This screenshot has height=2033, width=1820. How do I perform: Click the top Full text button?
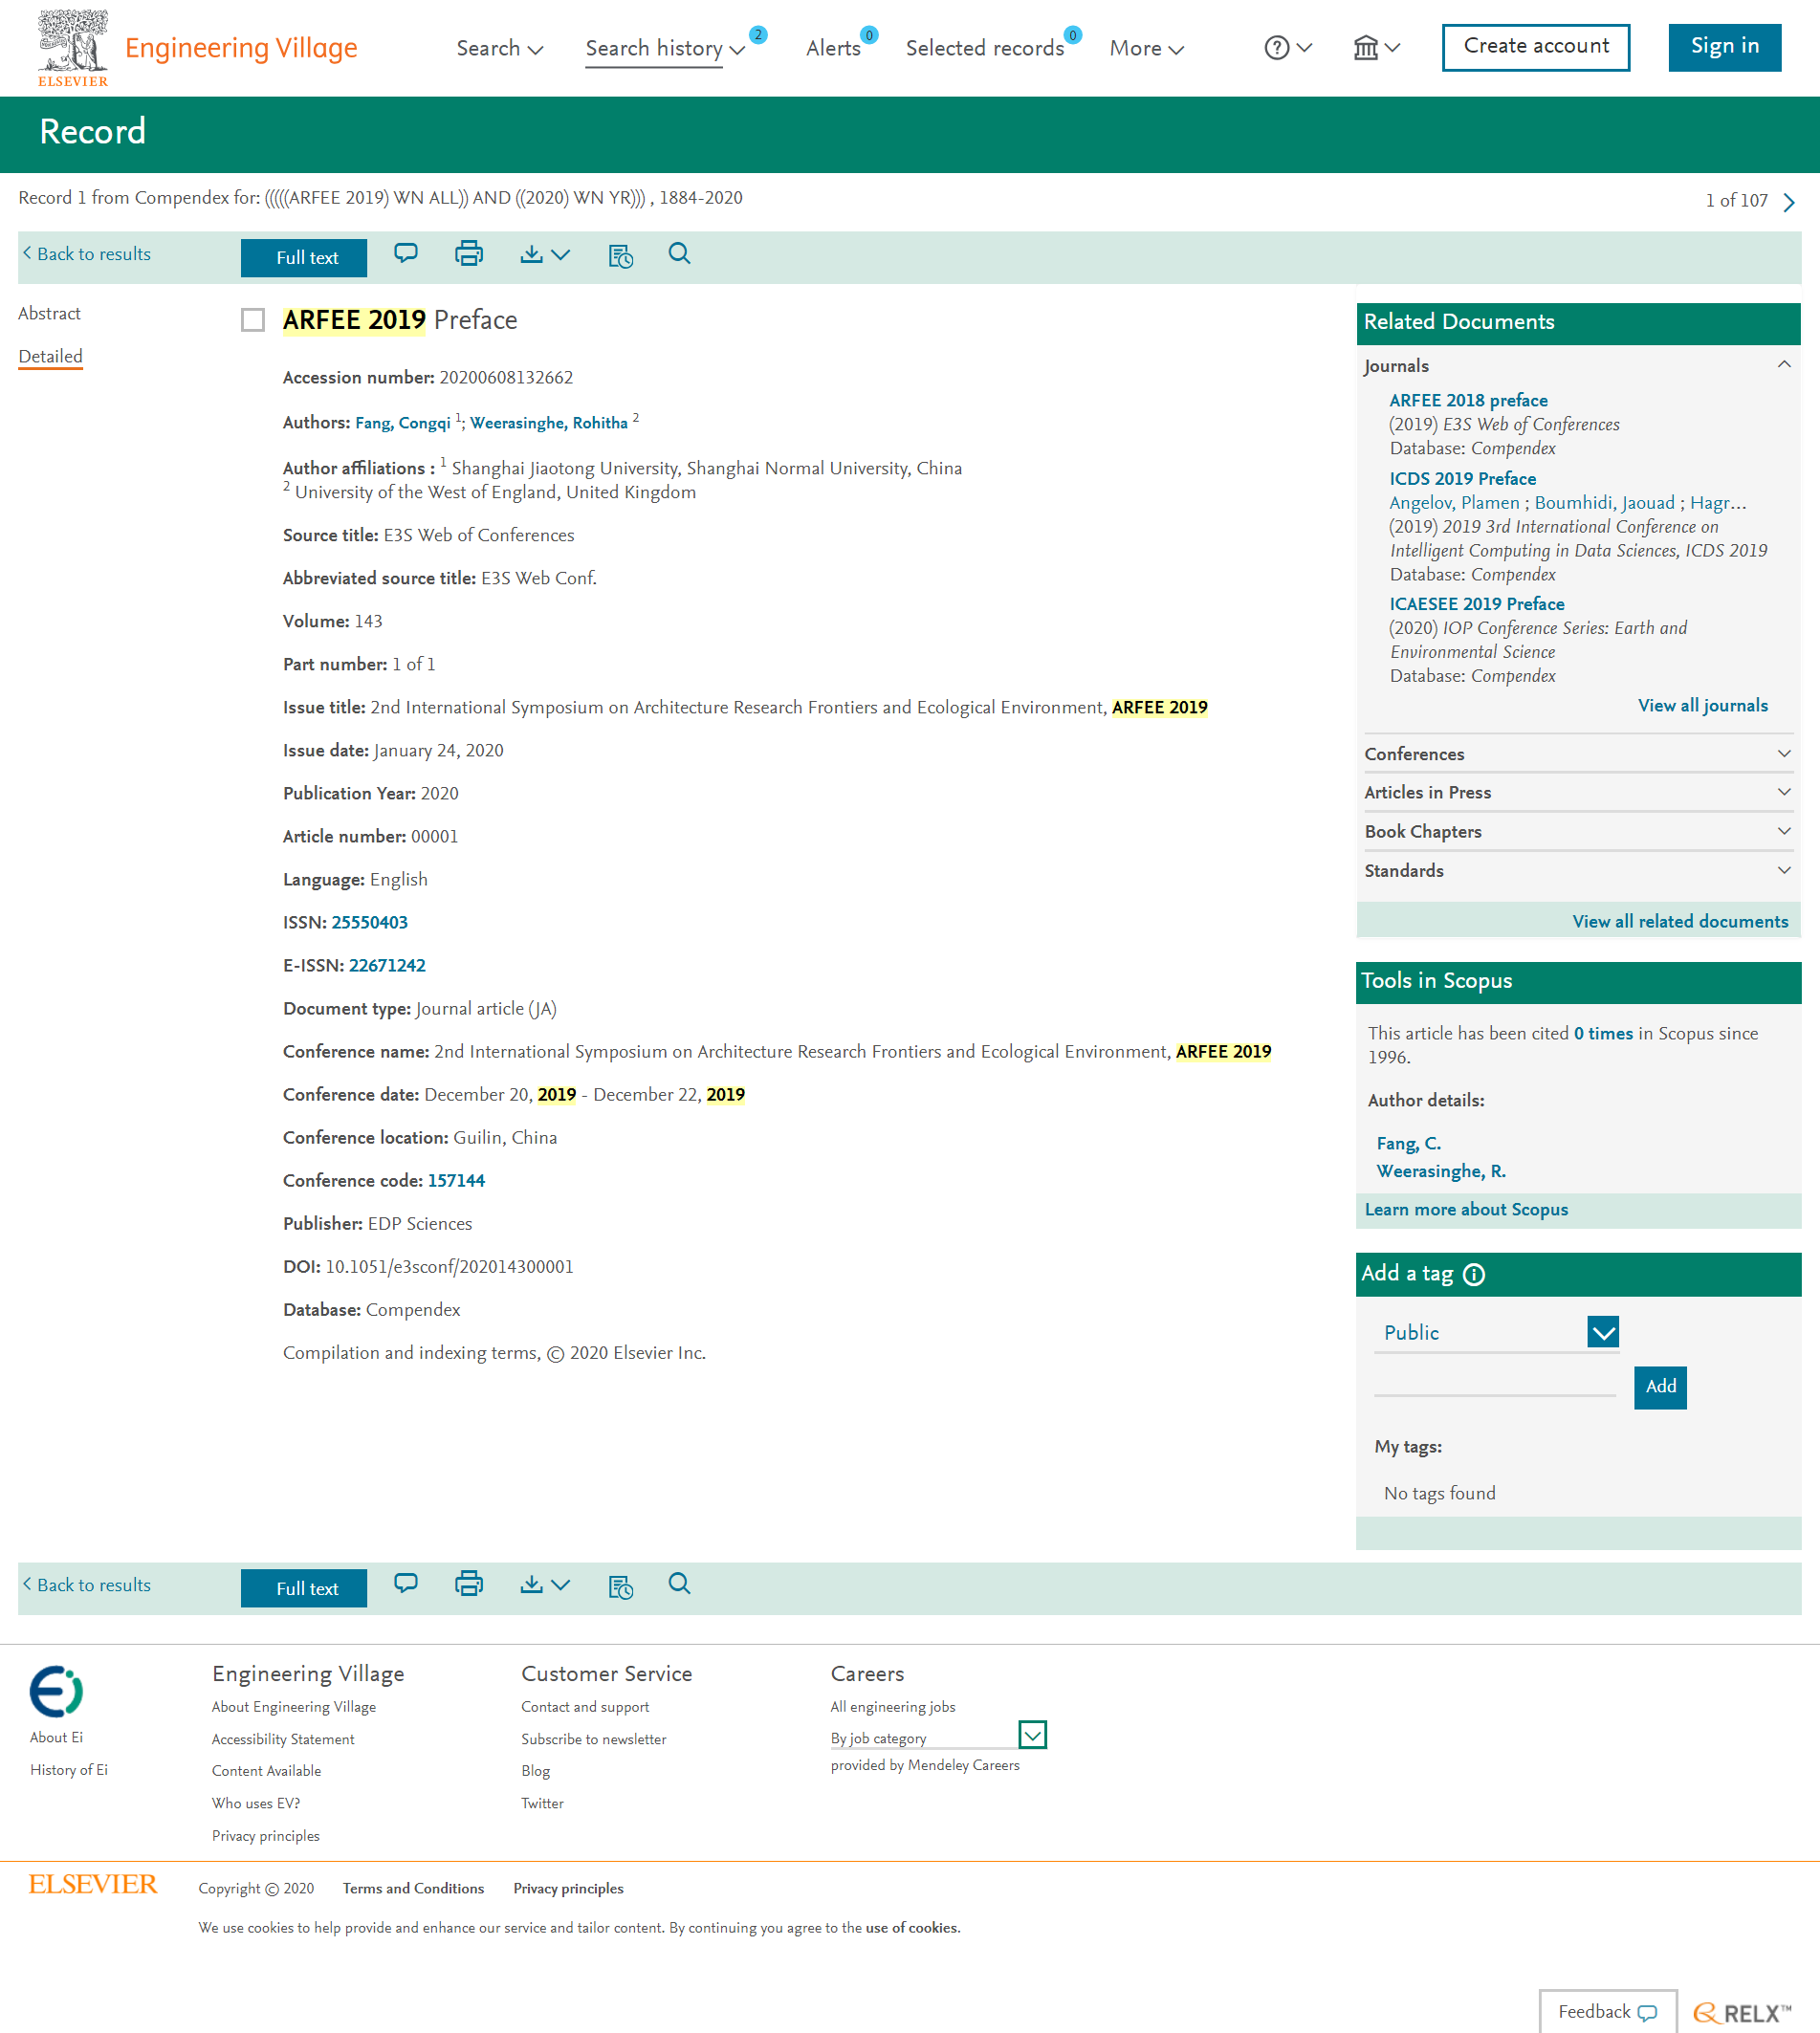[304, 258]
